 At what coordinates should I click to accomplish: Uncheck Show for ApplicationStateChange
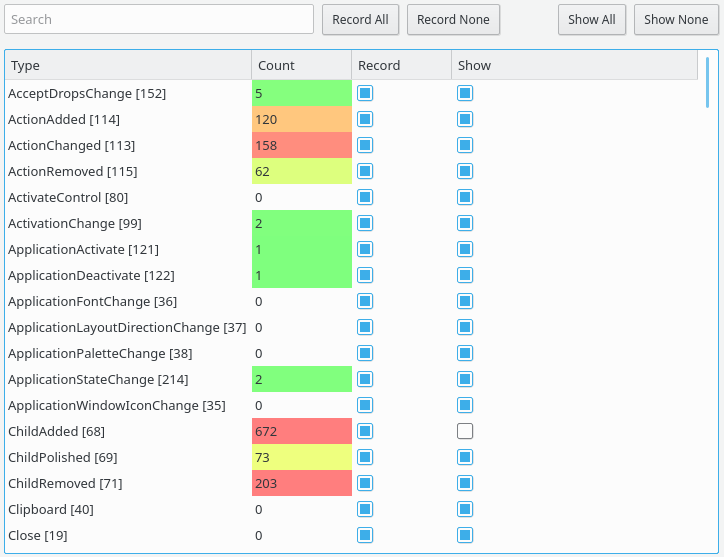click(465, 380)
